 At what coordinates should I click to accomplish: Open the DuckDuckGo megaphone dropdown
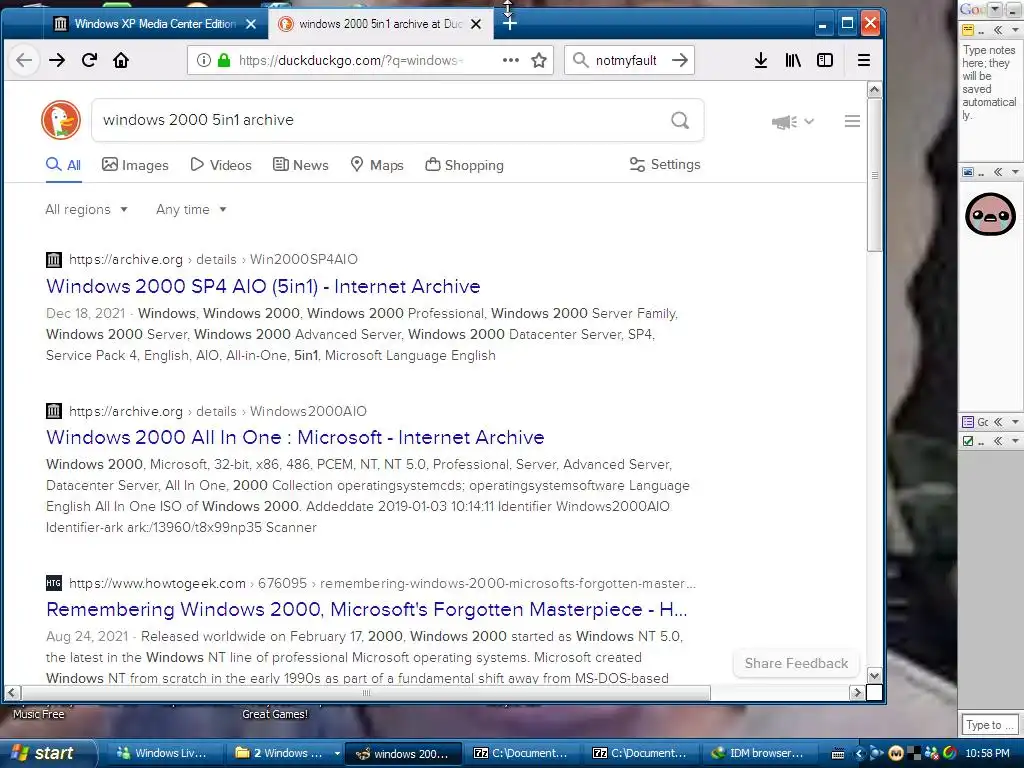pos(792,121)
